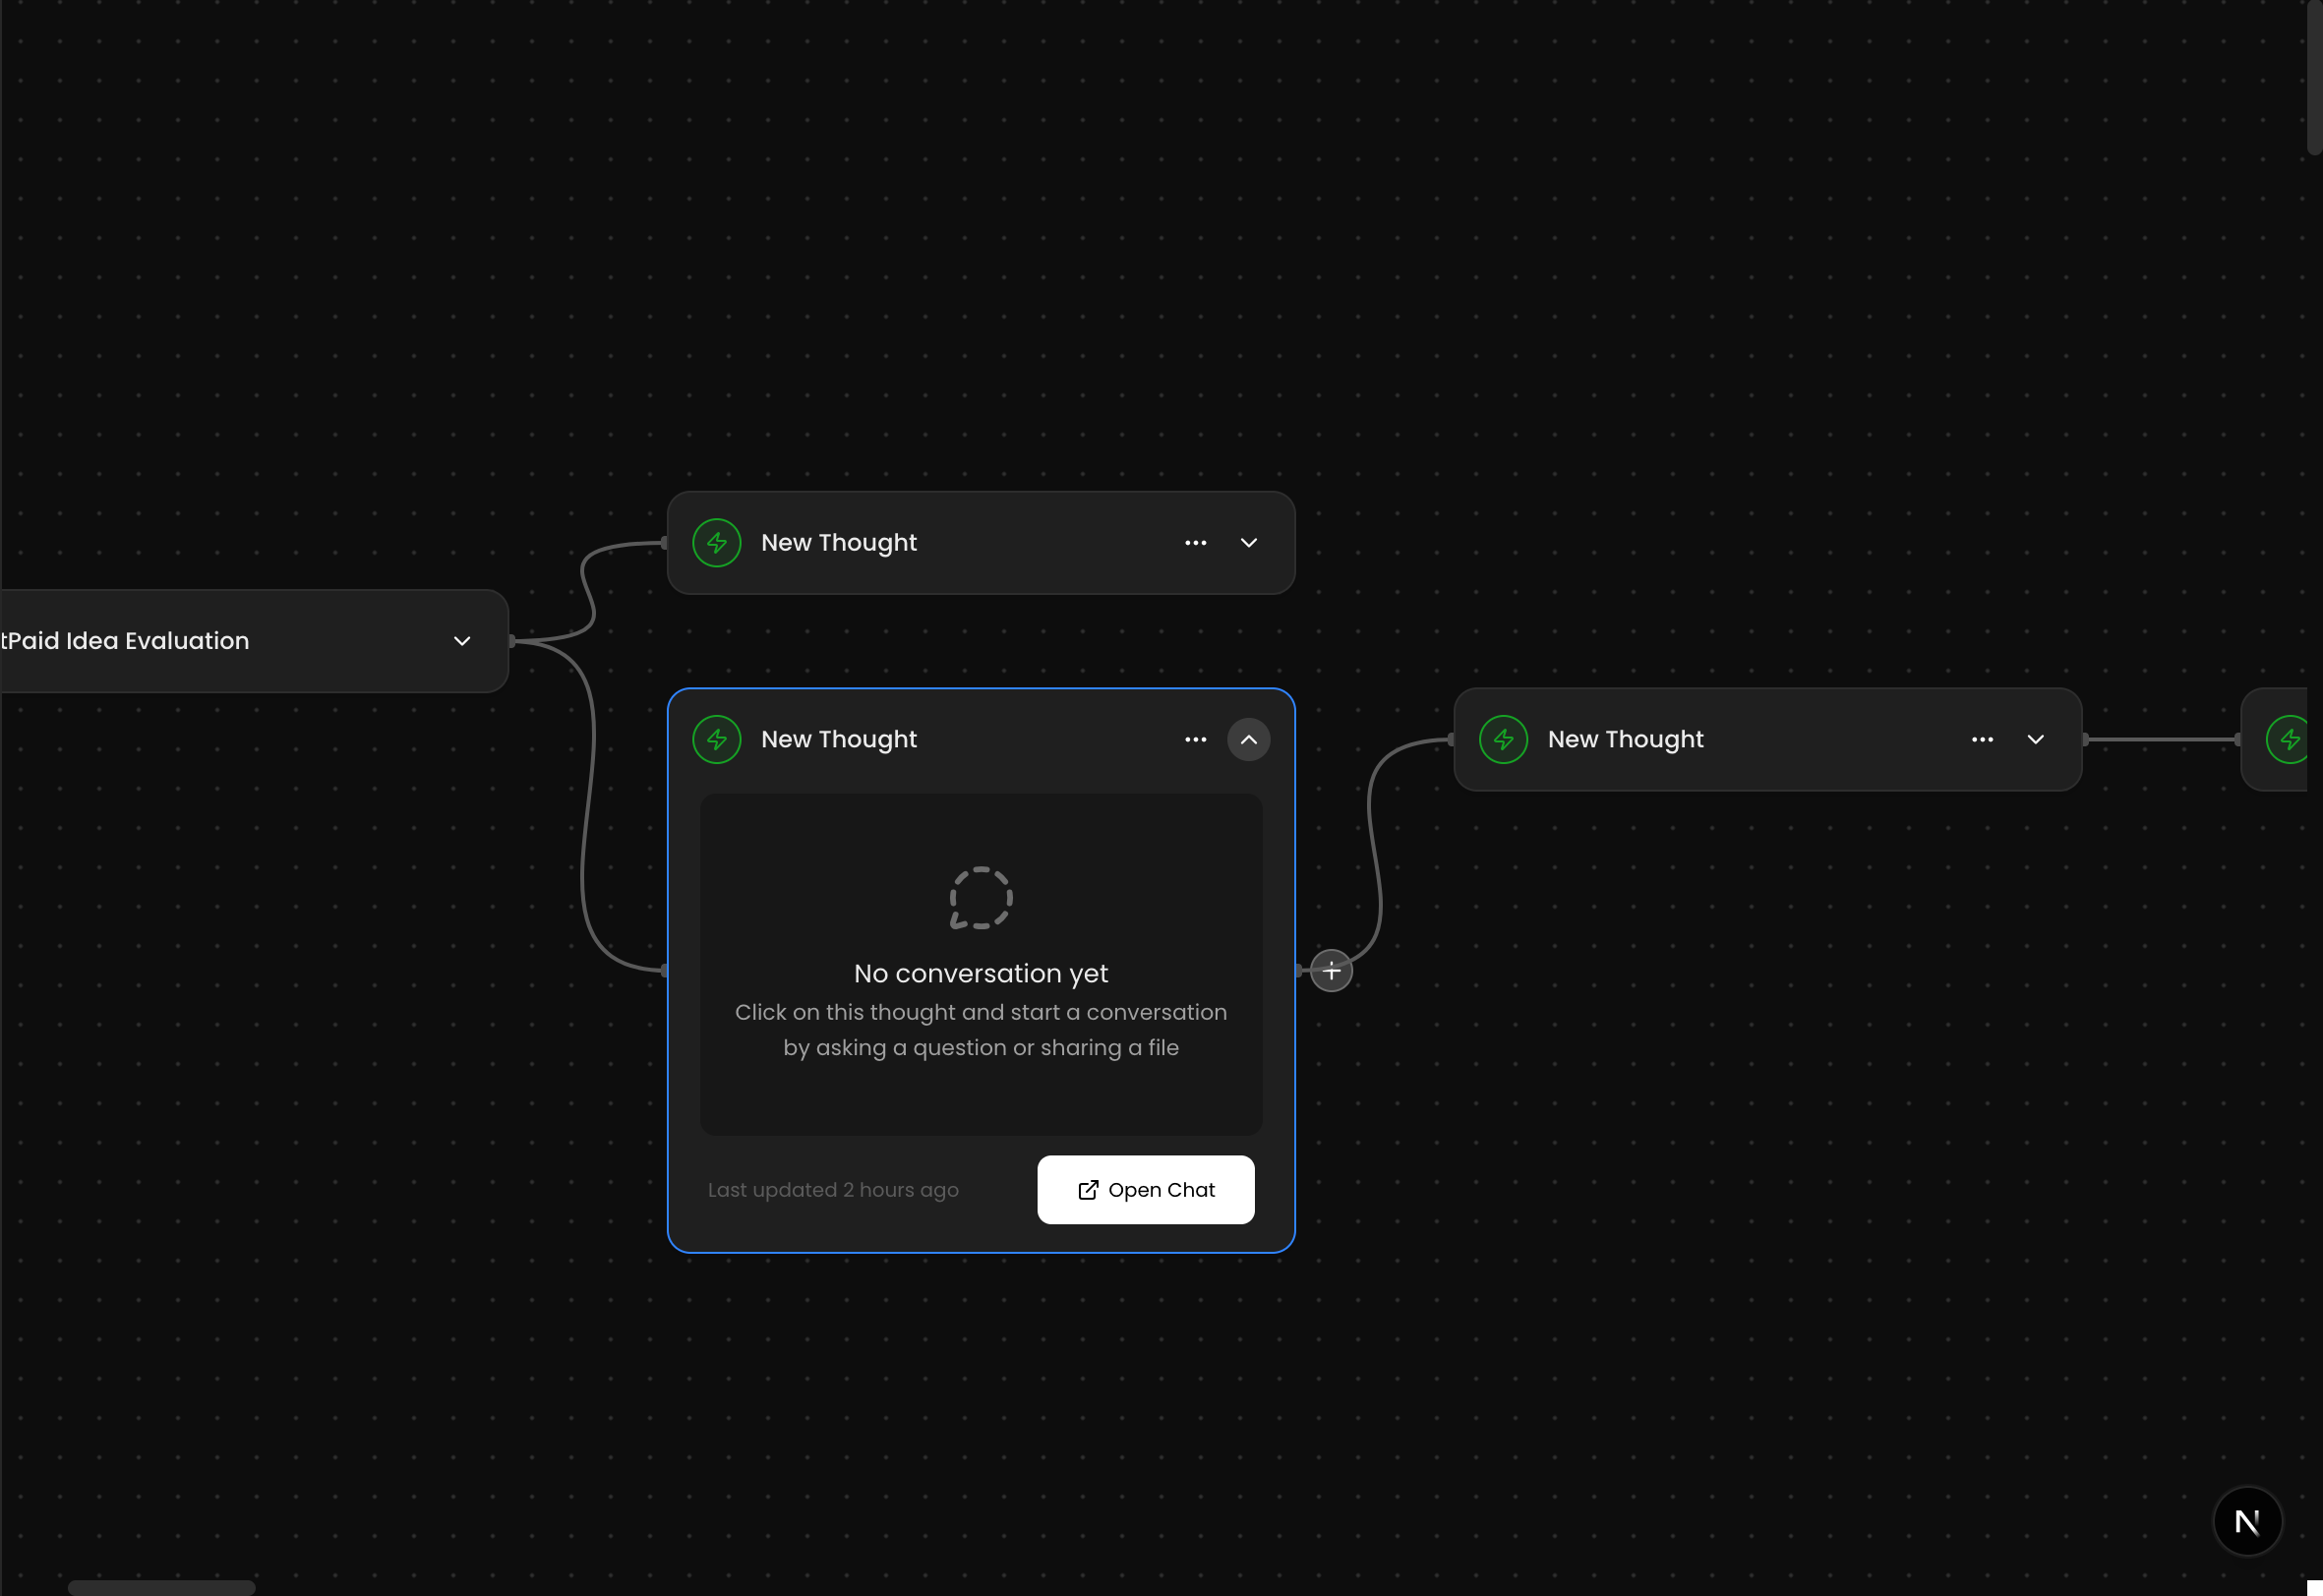Collapse the expanded New Thought card
Image resolution: width=2323 pixels, height=1596 pixels.
pos(1248,739)
